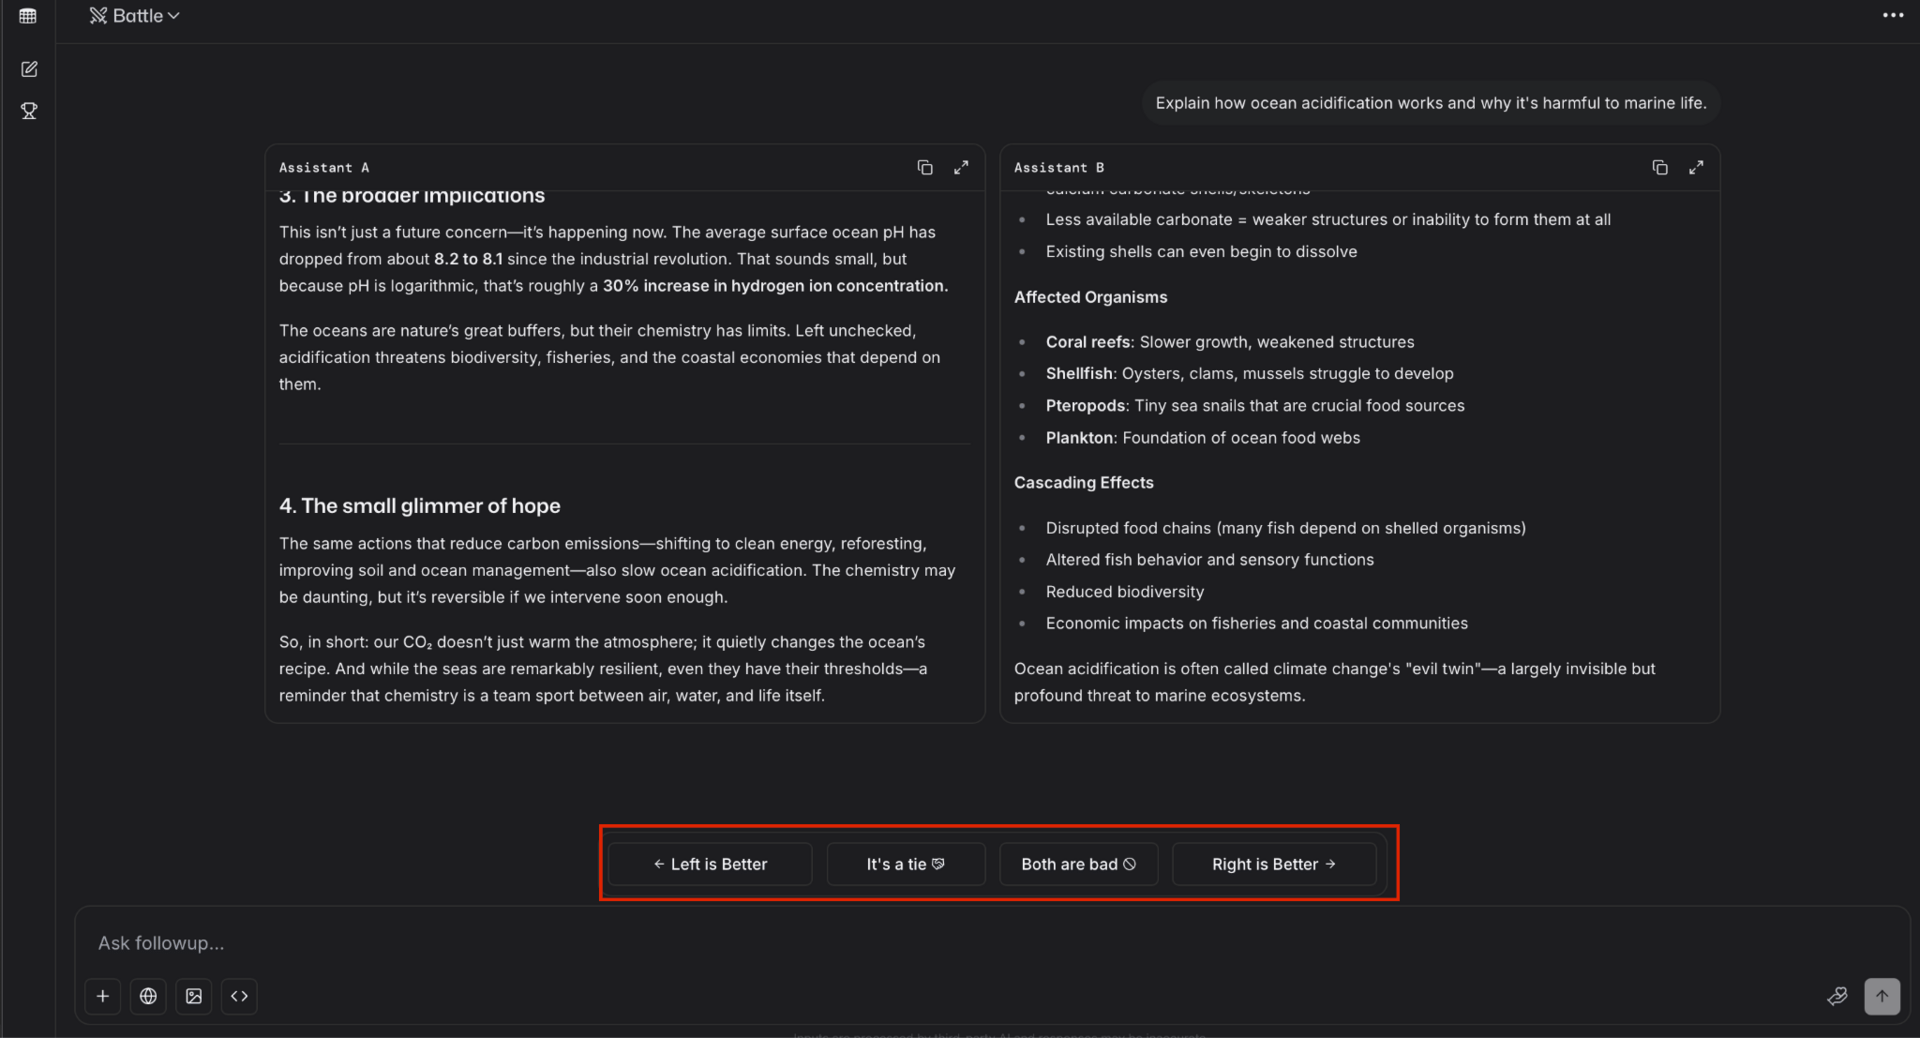Choose "Both are bad" vote
This screenshot has height=1038, width=1920.
(1078, 864)
